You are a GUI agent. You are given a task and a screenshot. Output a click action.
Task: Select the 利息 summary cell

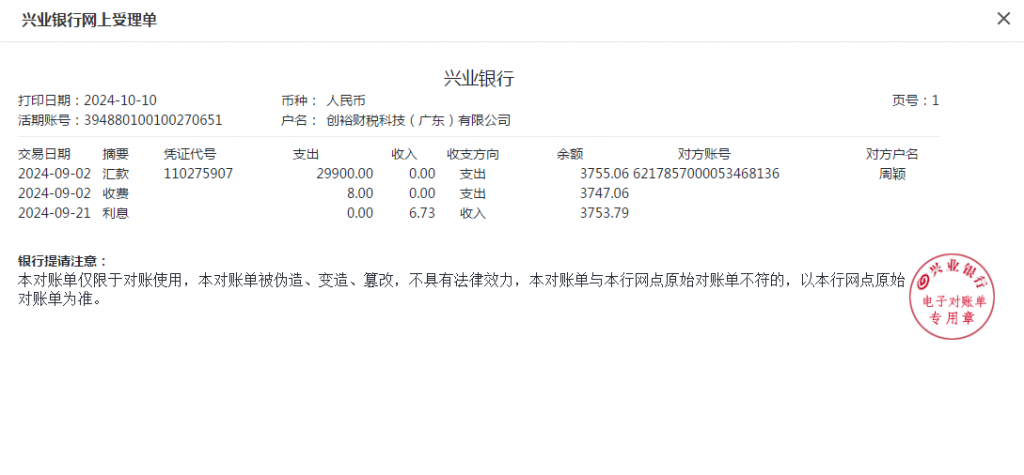tap(116, 213)
